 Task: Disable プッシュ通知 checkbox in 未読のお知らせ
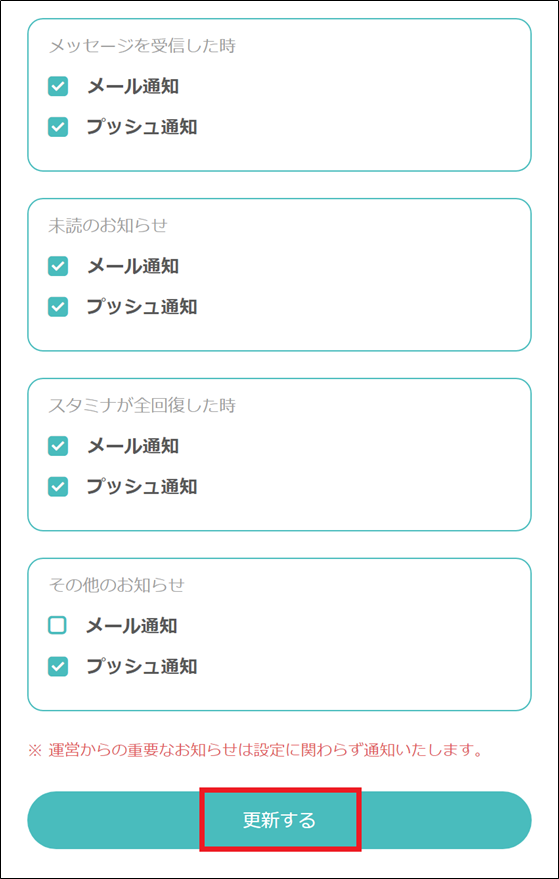point(58,307)
